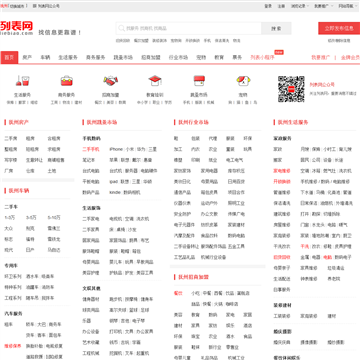The height and width of the screenshot is (360, 360).
Task: Open the 车辆 navigation tab
Action: [45, 57]
